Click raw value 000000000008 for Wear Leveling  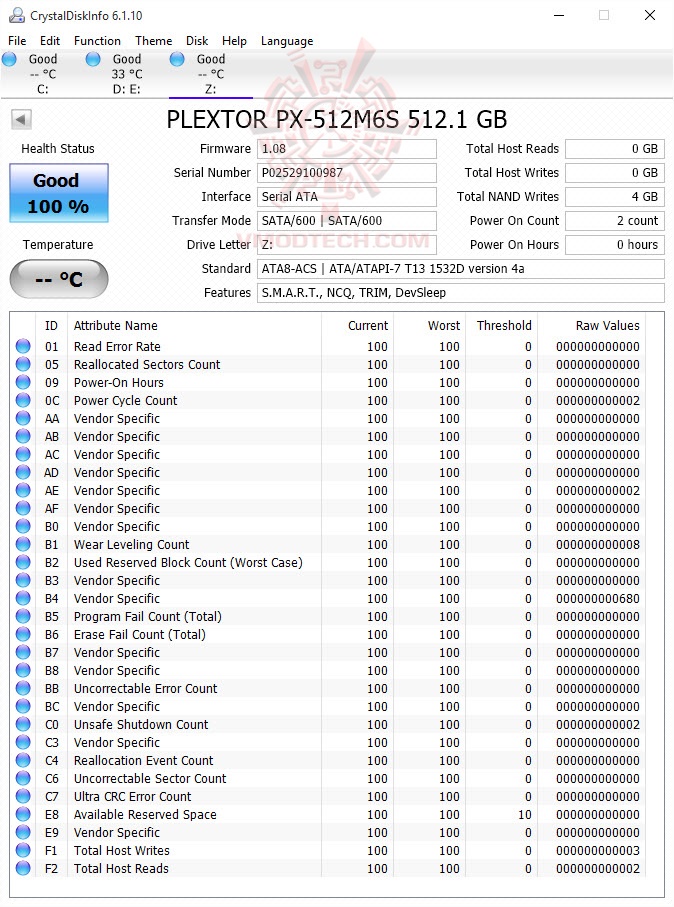pyautogui.click(x=598, y=545)
